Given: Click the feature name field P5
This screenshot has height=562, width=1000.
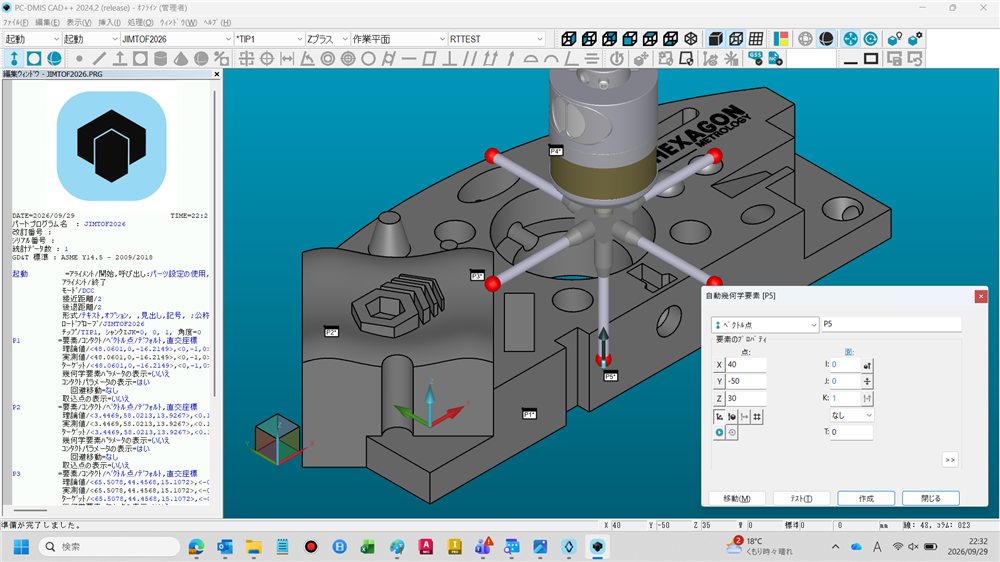Looking at the screenshot, I should pos(891,324).
